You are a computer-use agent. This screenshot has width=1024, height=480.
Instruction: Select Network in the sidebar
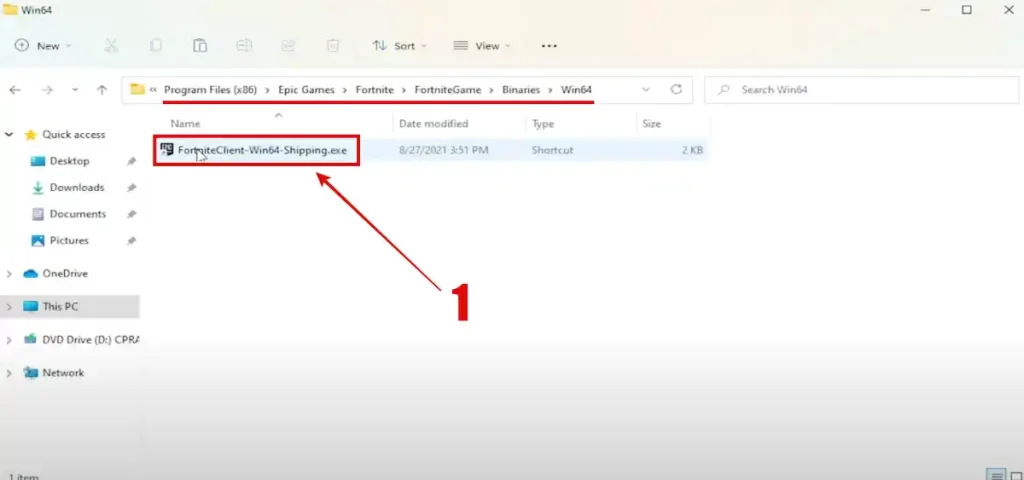(x=63, y=373)
